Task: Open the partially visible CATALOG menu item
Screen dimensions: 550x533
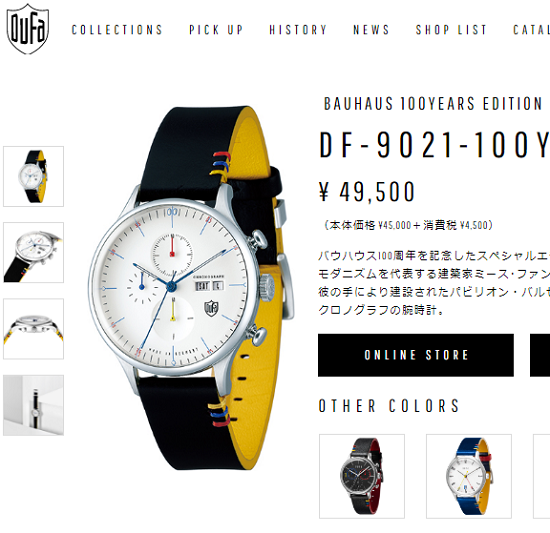Action: [531, 30]
